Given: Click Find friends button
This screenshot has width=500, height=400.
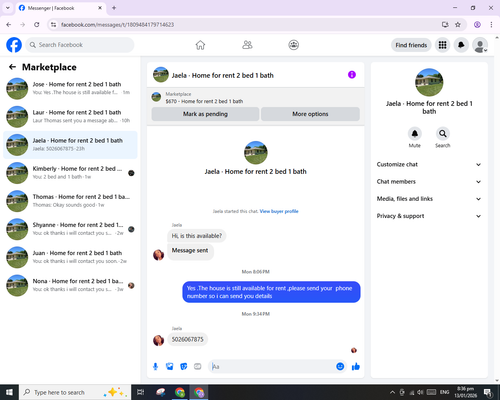Looking at the screenshot, I should (x=411, y=45).
